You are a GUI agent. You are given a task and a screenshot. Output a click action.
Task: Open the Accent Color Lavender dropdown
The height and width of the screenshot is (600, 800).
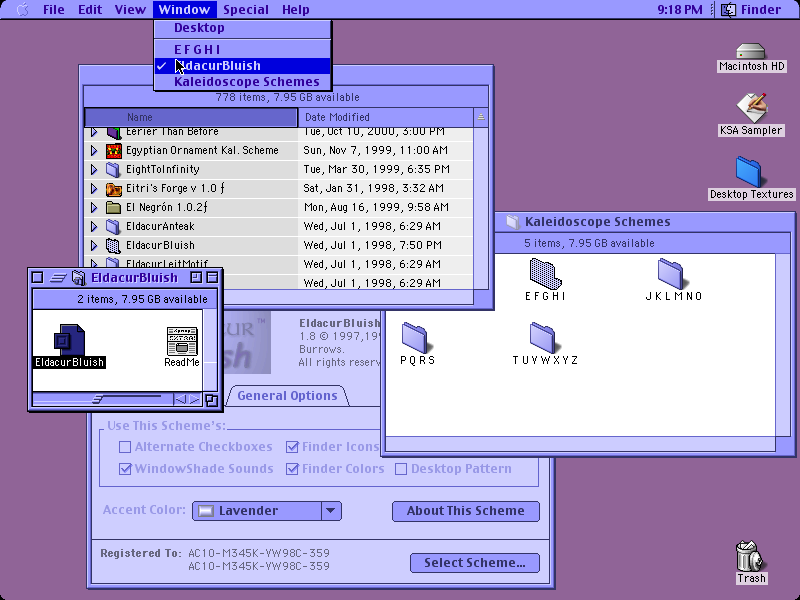(267, 511)
